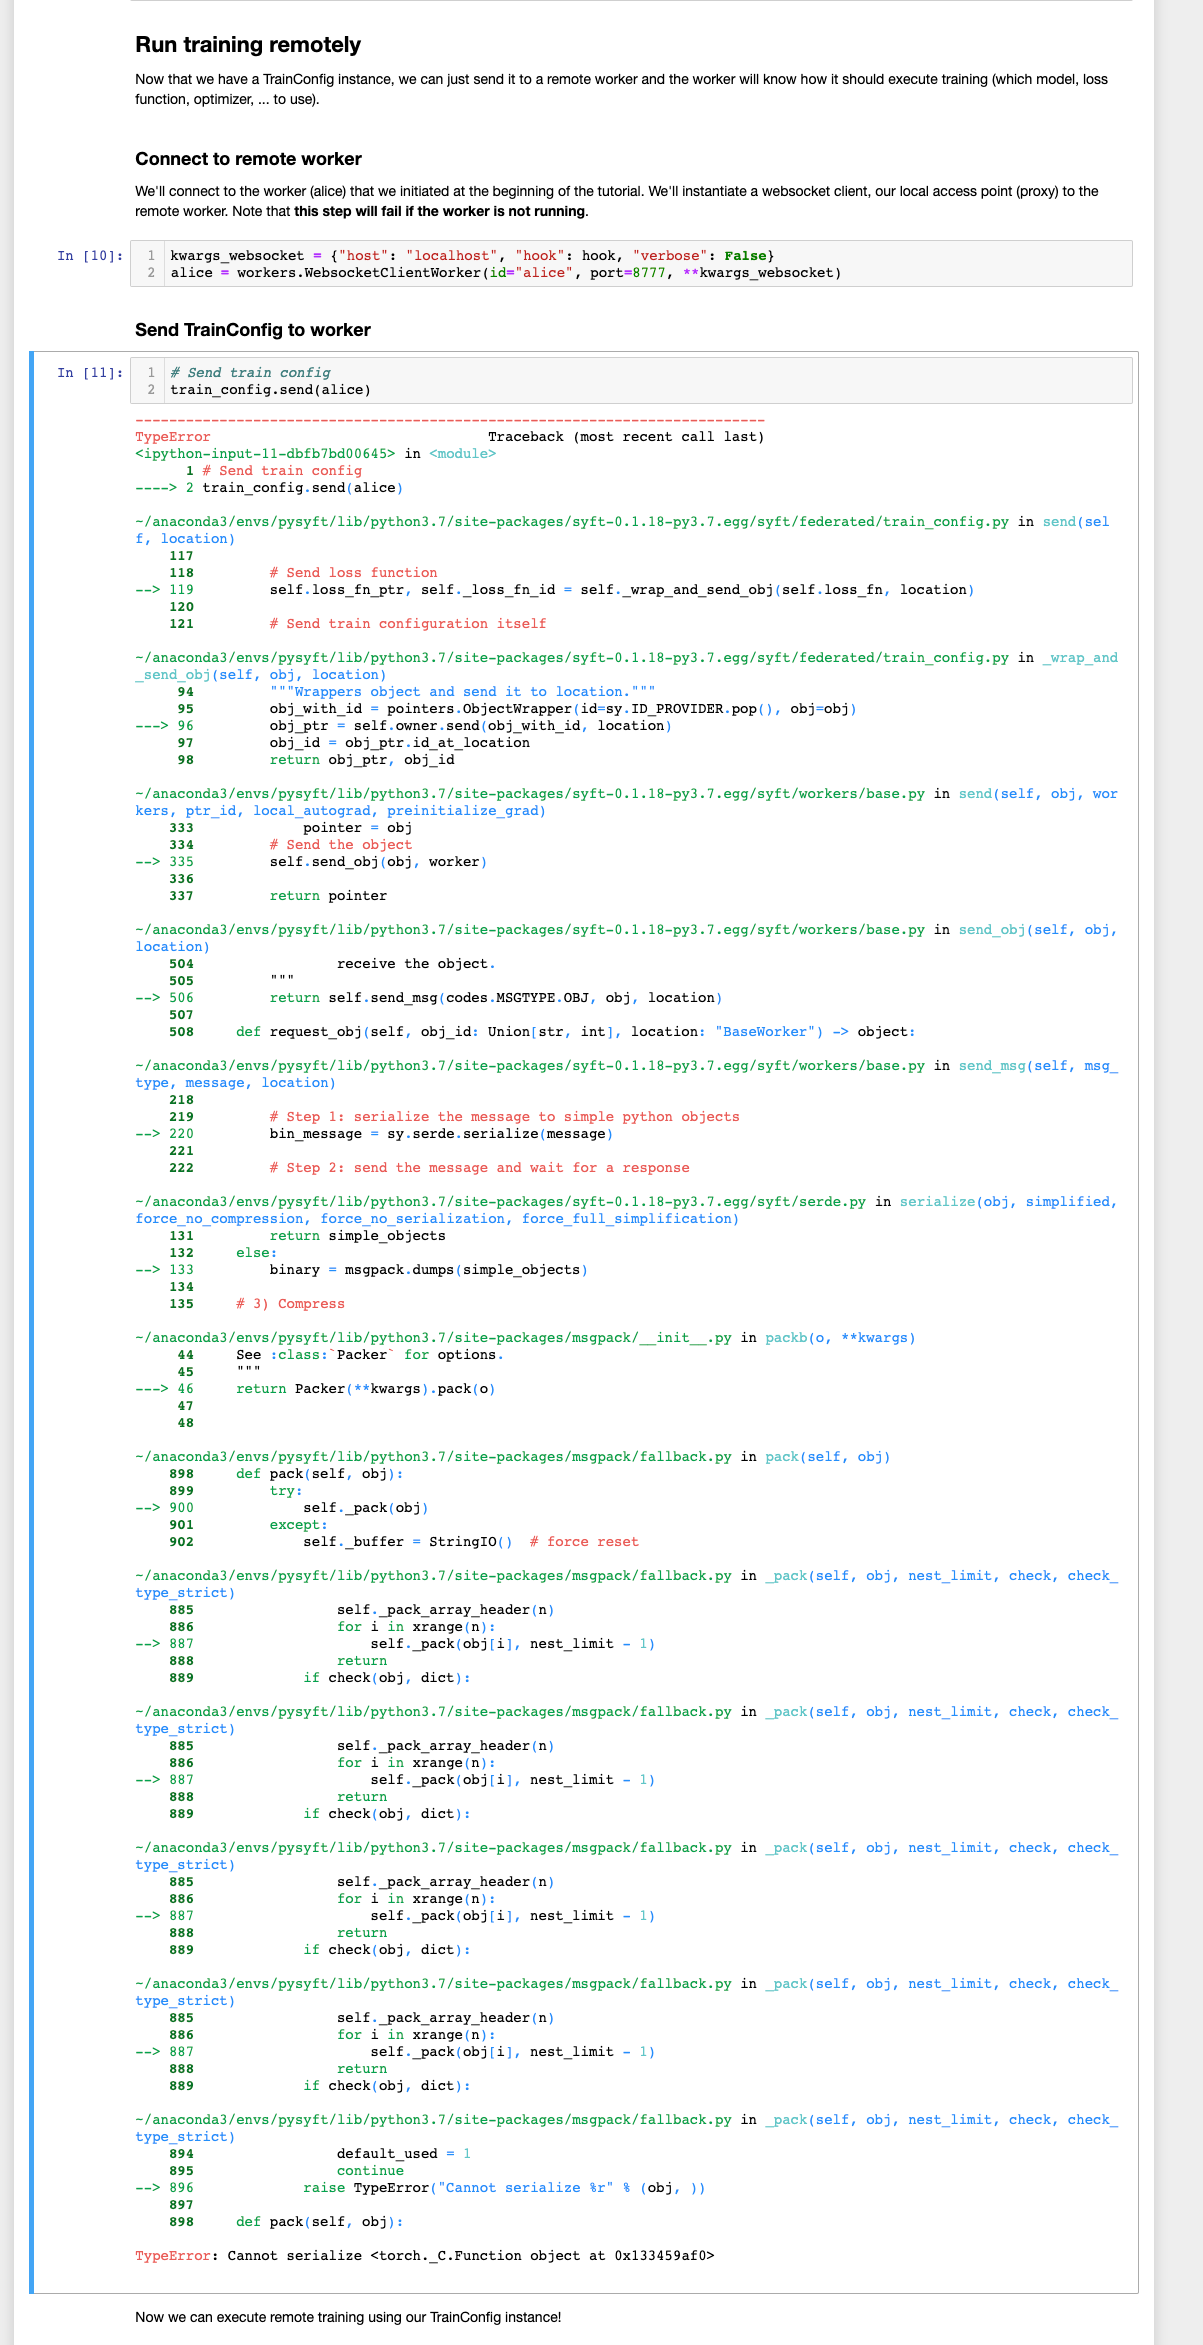The width and height of the screenshot is (1203, 2345).
Task: Click the 'Now that we have a TrainConfig' paragraph
Action: coord(621,89)
